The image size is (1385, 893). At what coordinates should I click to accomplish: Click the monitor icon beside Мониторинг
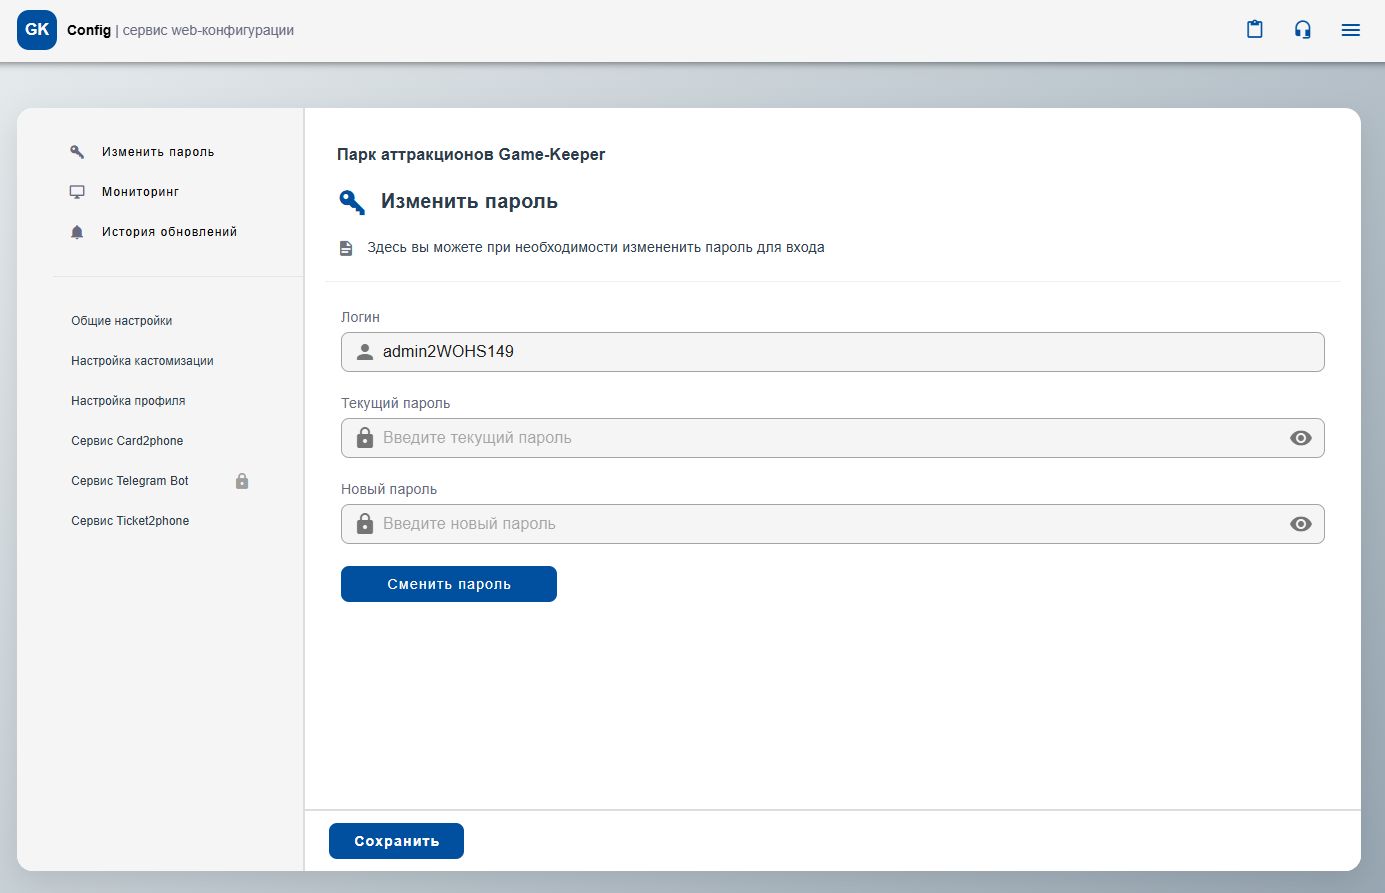(77, 192)
